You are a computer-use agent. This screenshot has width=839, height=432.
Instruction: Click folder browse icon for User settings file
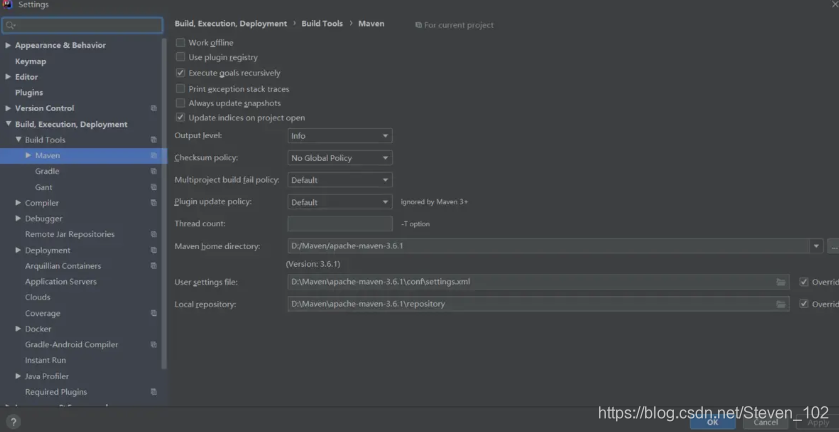[x=781, y=282]
